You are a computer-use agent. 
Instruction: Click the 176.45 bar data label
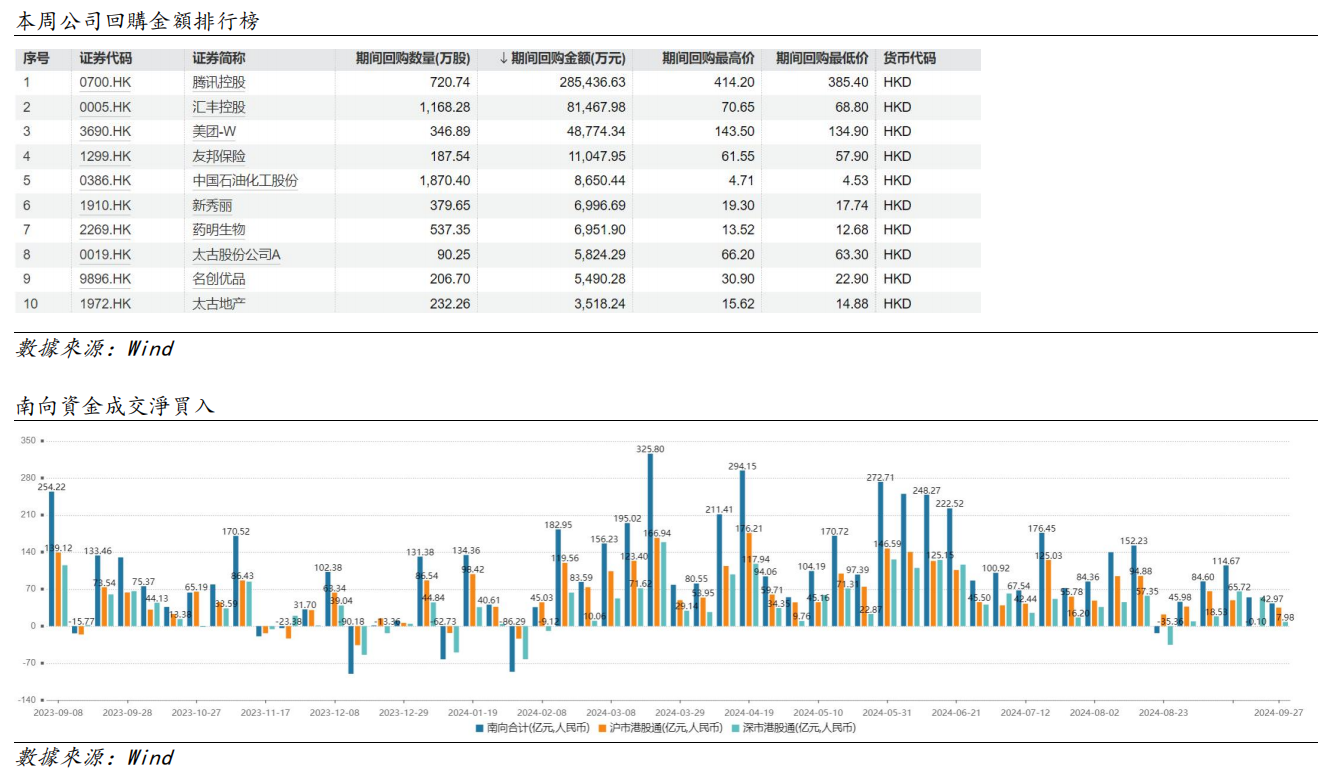pyautogui.click(x=1042, y=528)
